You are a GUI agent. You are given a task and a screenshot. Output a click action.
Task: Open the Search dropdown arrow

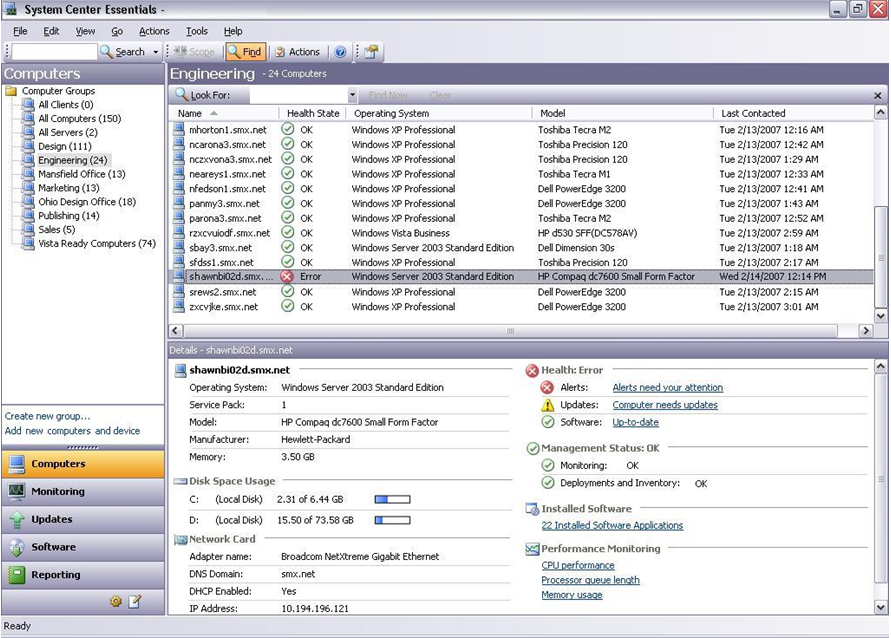pyautogui.click(x=155, y=52)
